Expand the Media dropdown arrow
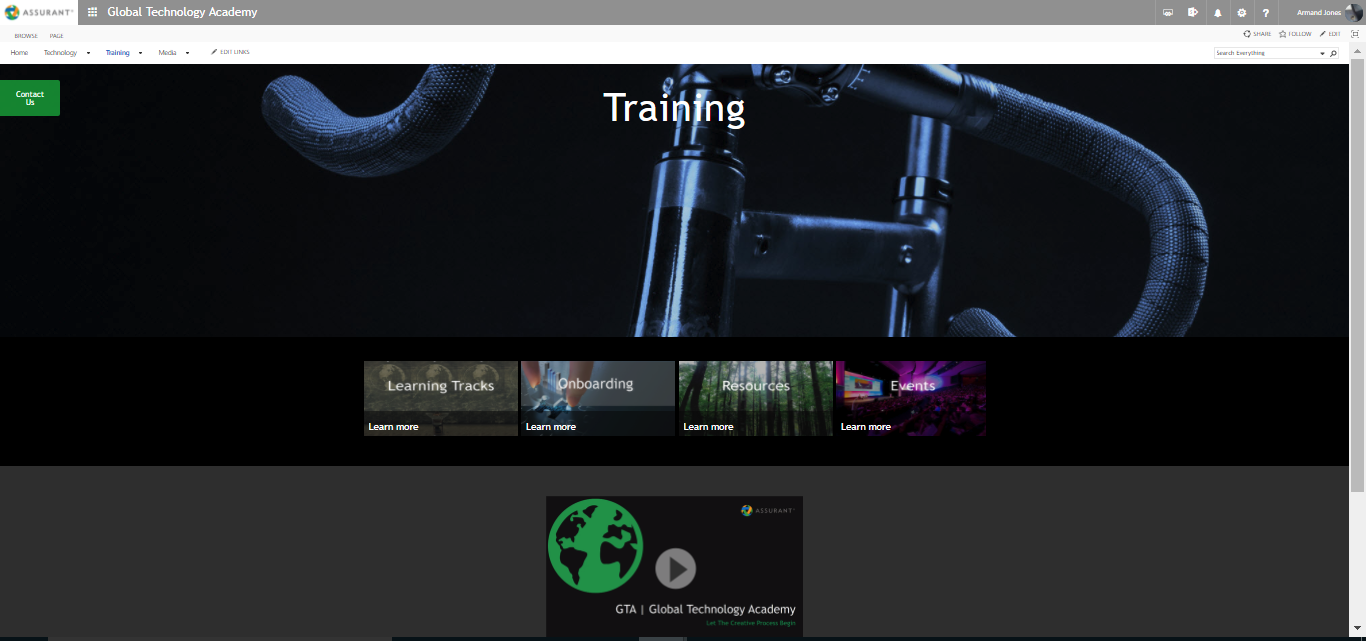The width and height of the screenshot is (1366, 641). 187,53
